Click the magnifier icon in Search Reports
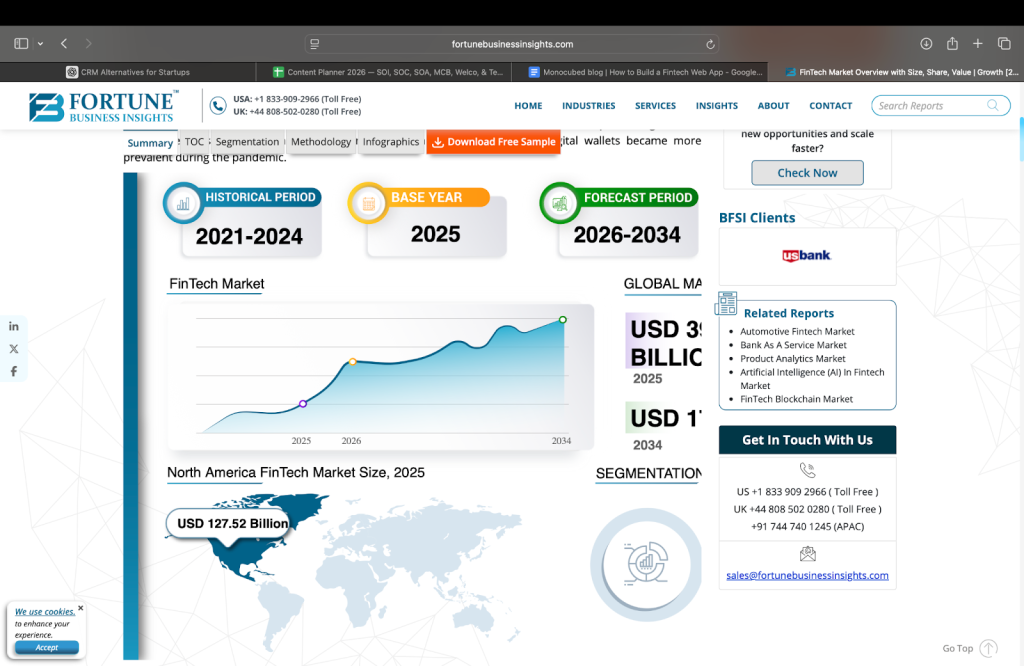The image size is (1024, 666). (x=993, y=105)
